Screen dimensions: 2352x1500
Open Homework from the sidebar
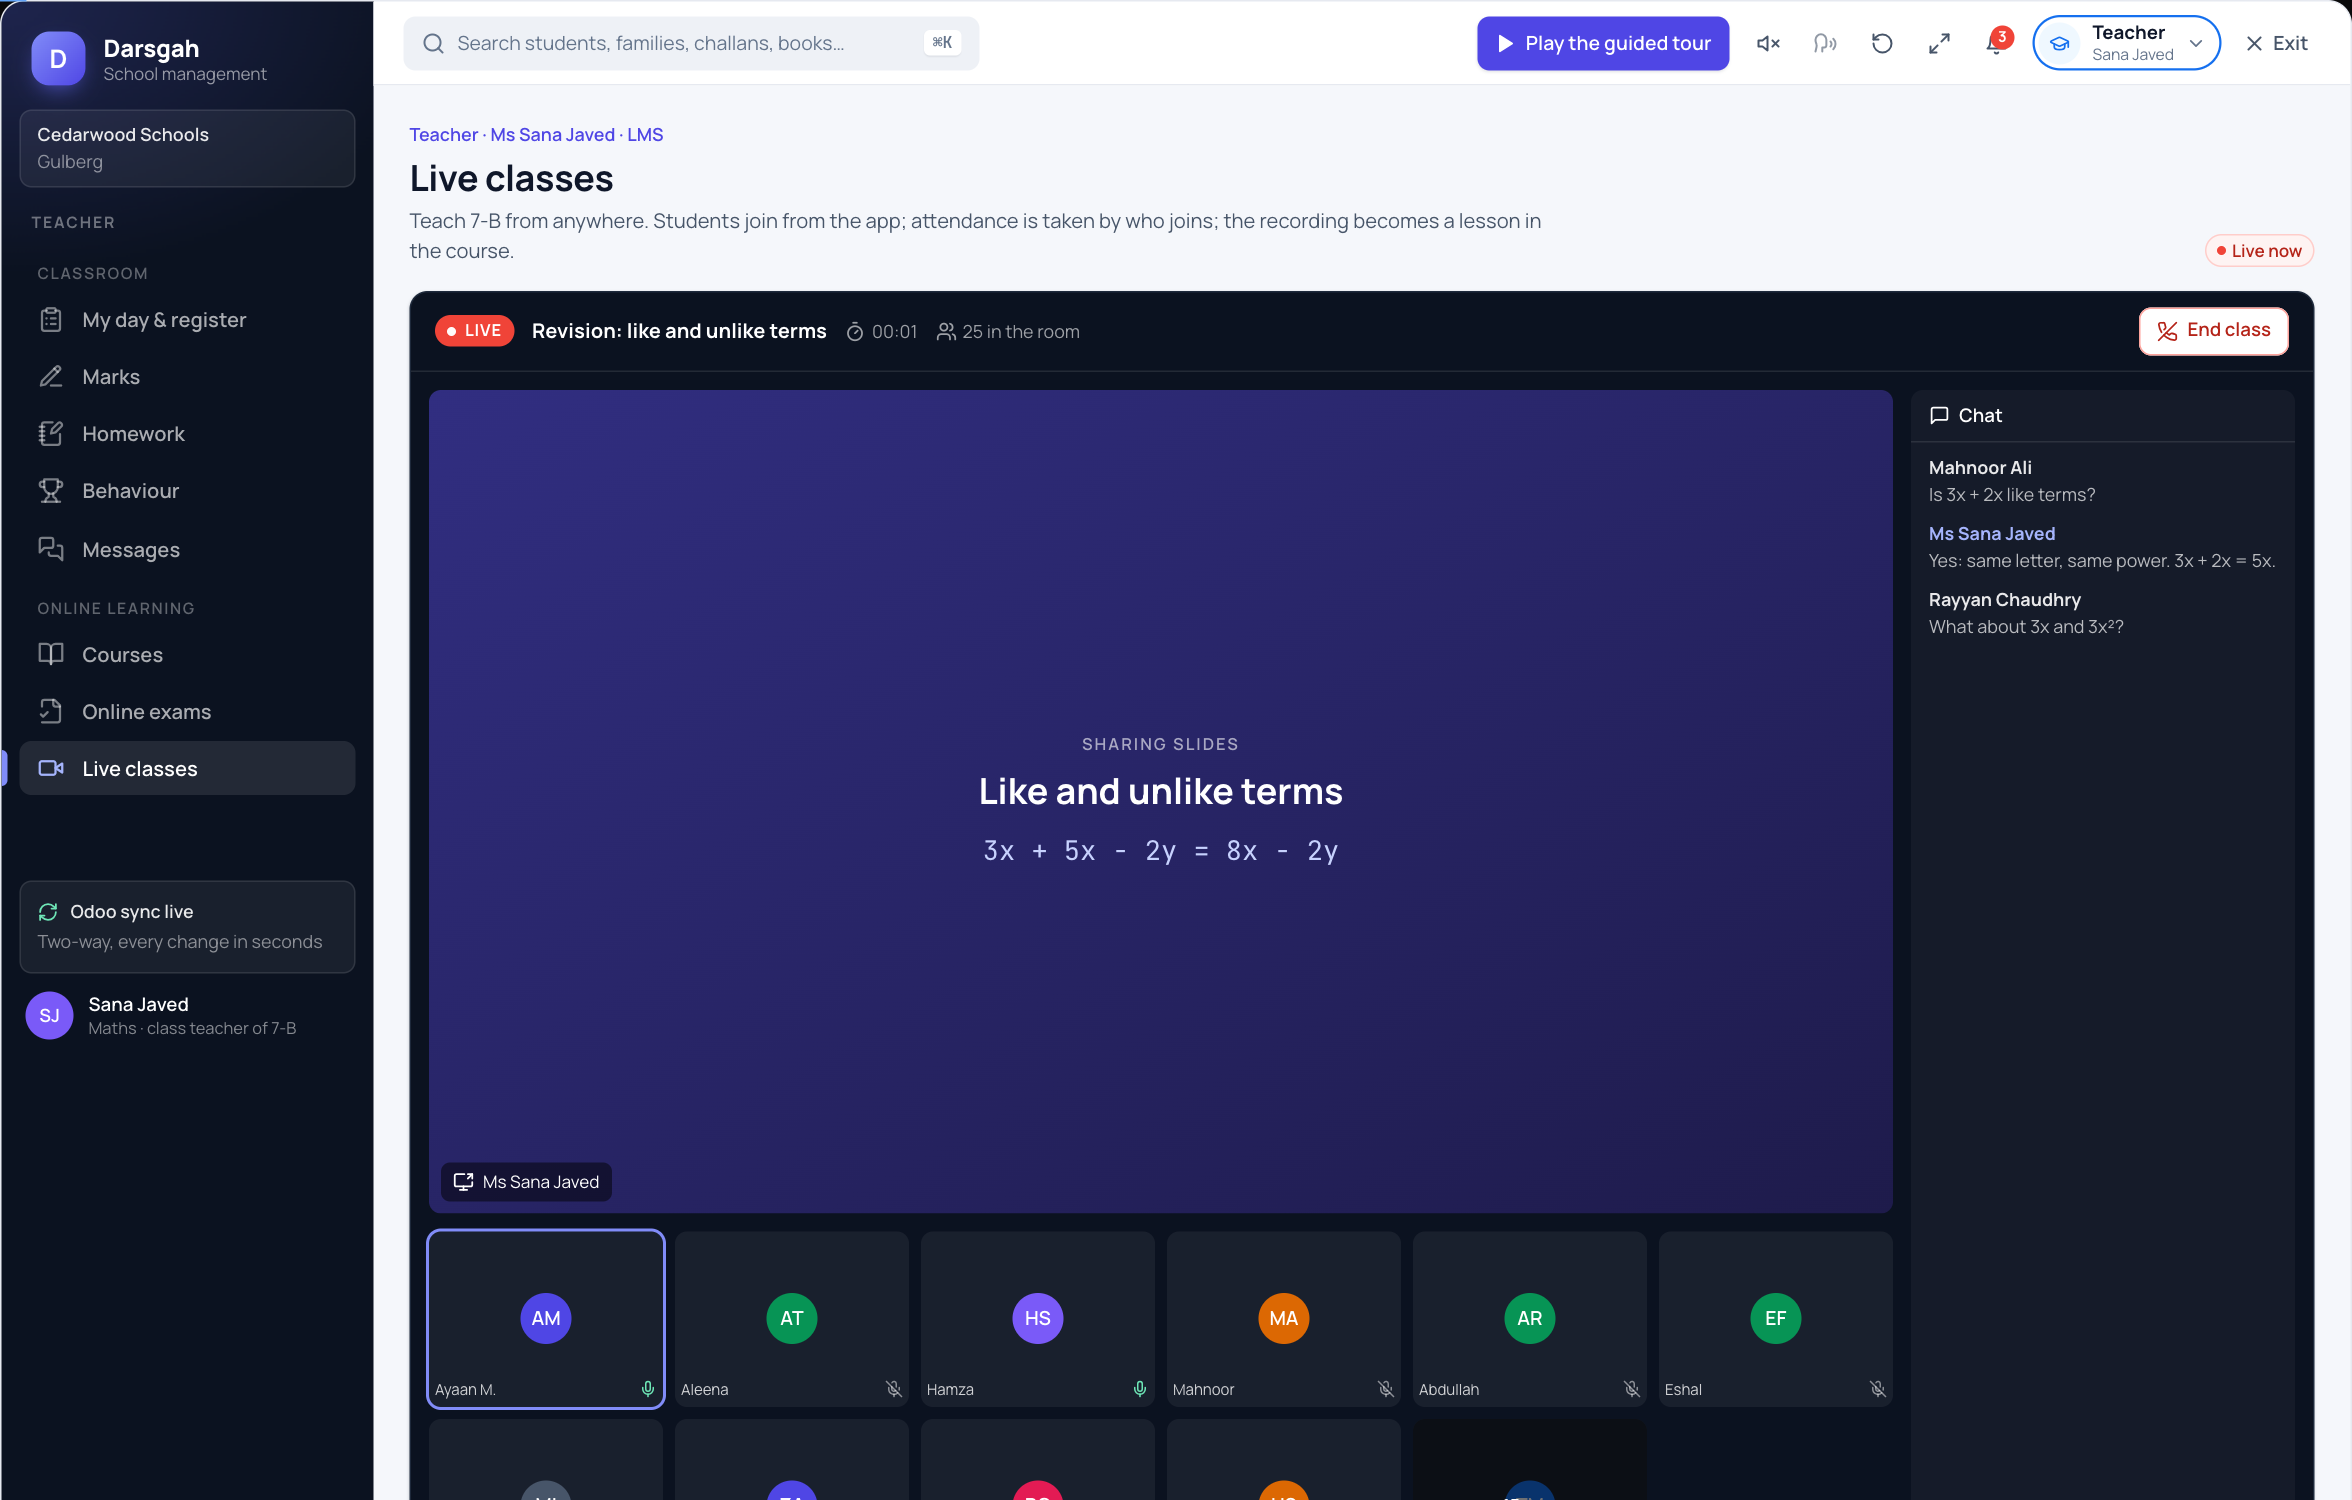pyautogui.click(x=187, y=434)
